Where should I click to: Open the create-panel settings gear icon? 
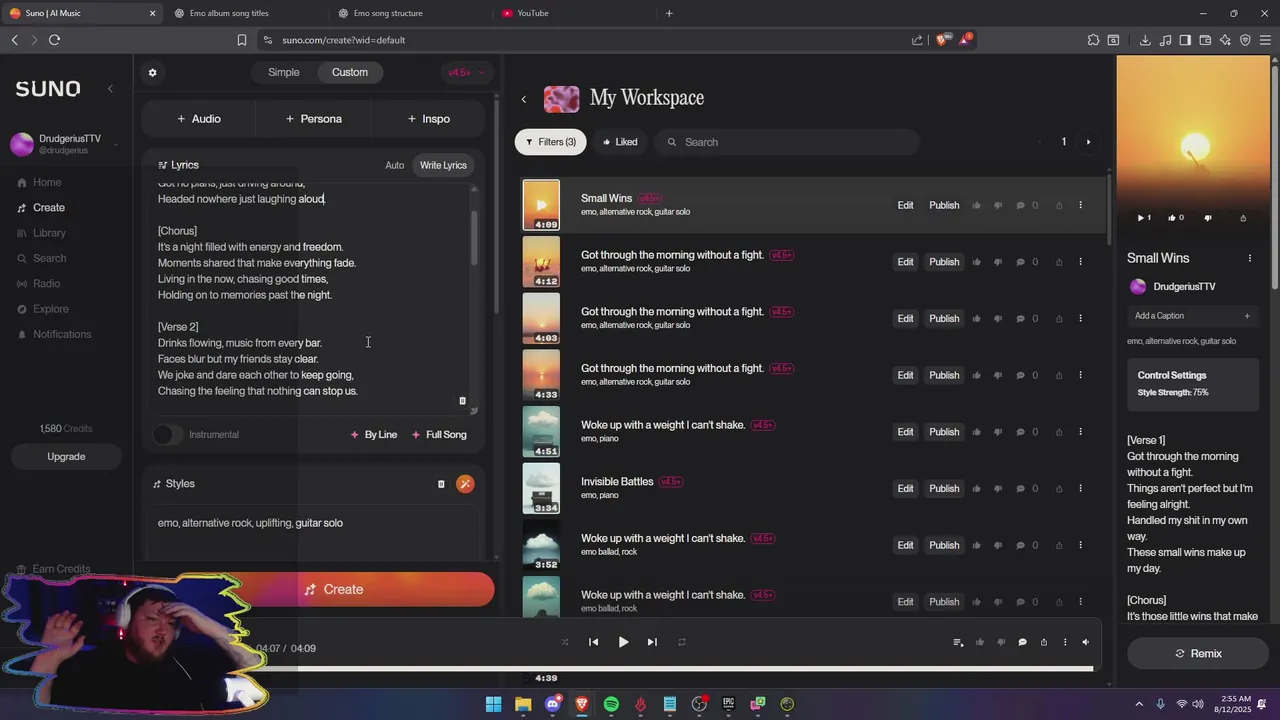152,72
